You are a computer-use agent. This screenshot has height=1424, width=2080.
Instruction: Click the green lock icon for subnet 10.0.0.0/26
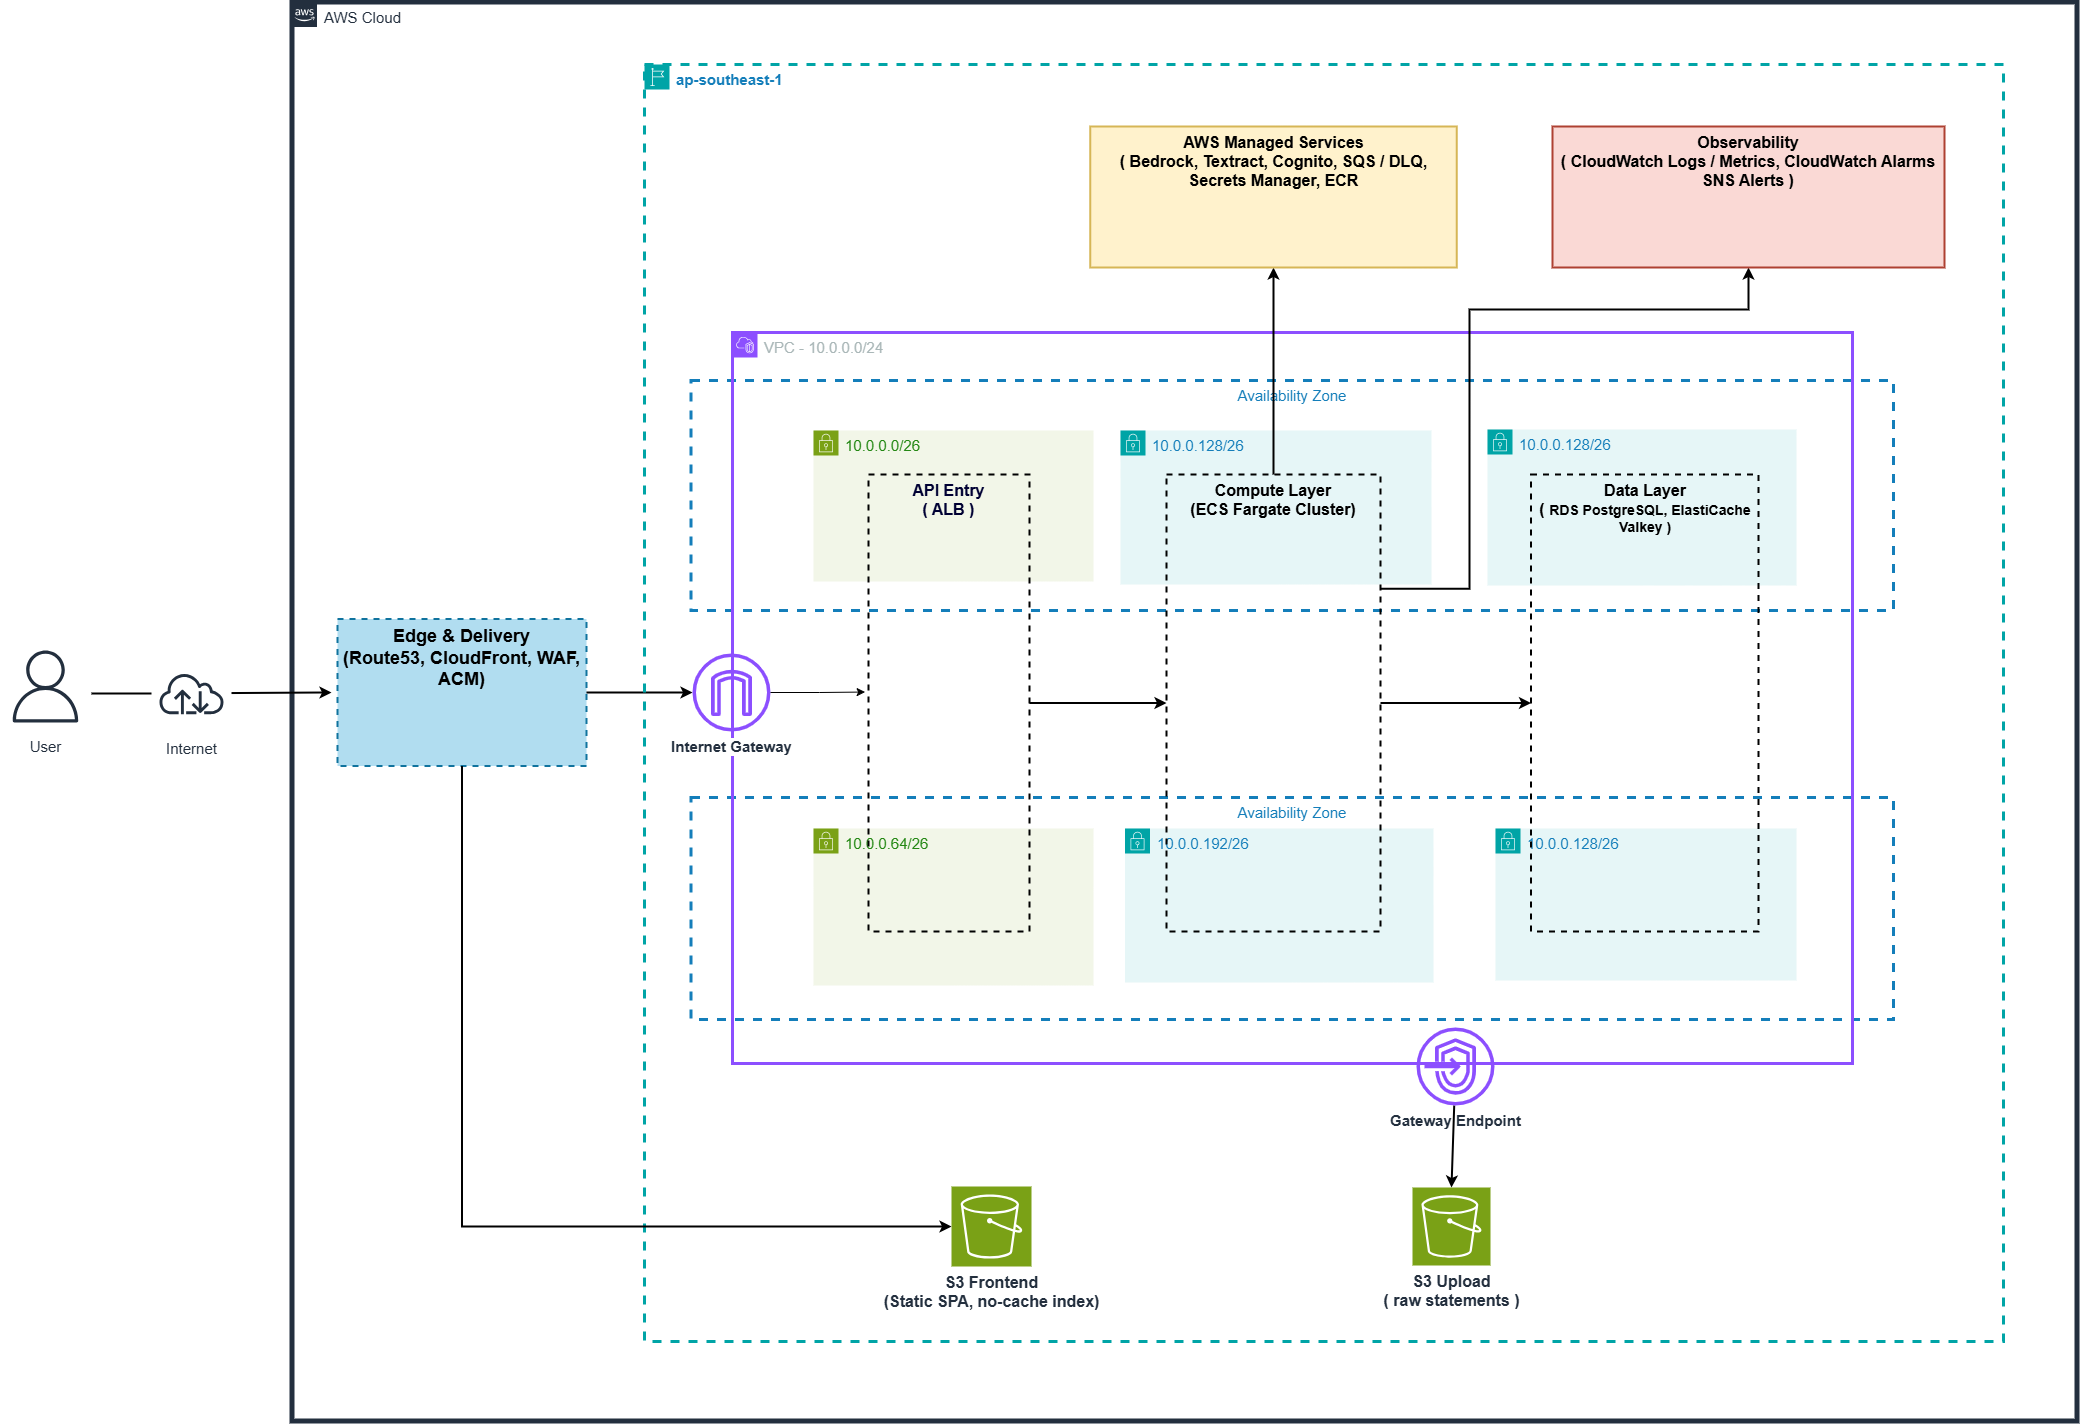pyautogui.click(x=826, y=443)
